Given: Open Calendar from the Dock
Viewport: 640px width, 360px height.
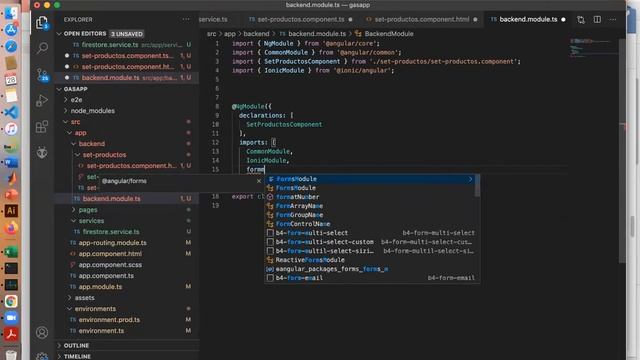Looking at the screenshot, I should [x=11, y=79].
